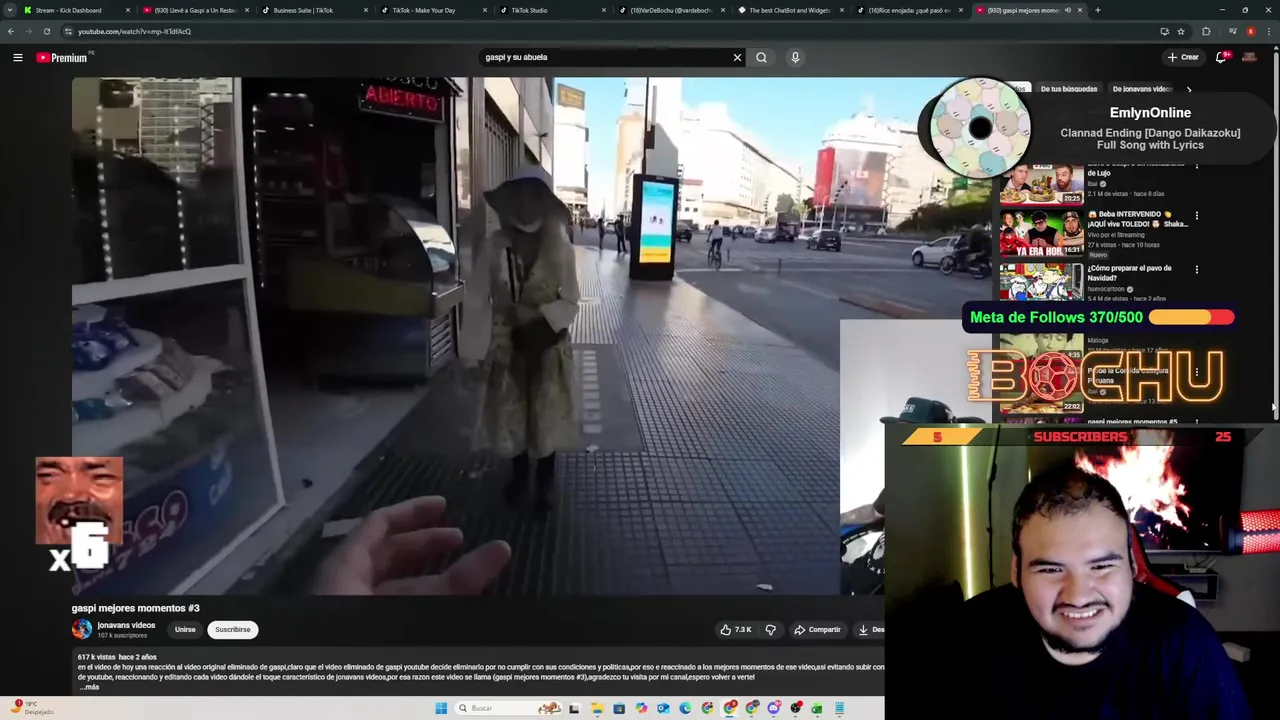This screenshot has height=720, width=1280.
Task: Expand the description with ...más
Action: (x=89, y=687)
